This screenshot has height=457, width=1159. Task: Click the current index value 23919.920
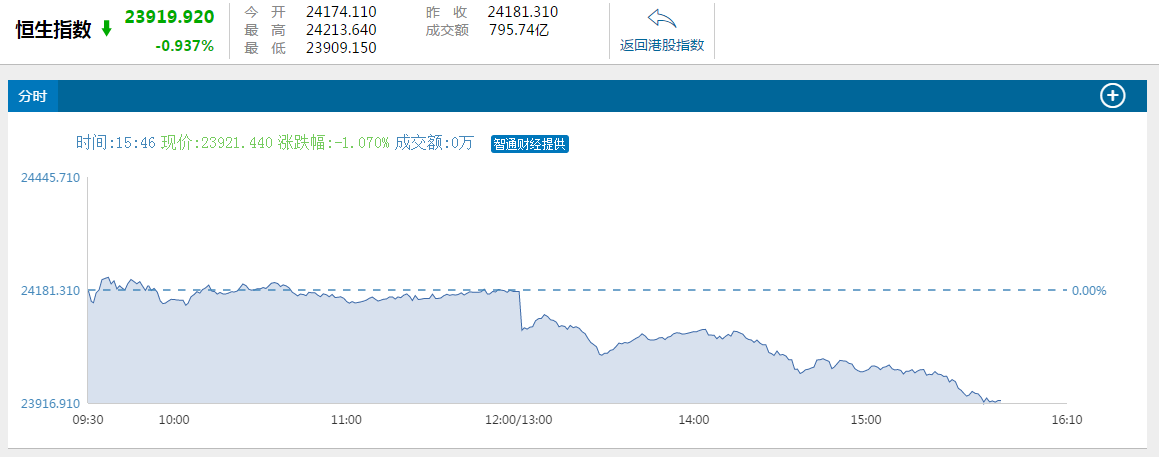[x=169, y=17]
